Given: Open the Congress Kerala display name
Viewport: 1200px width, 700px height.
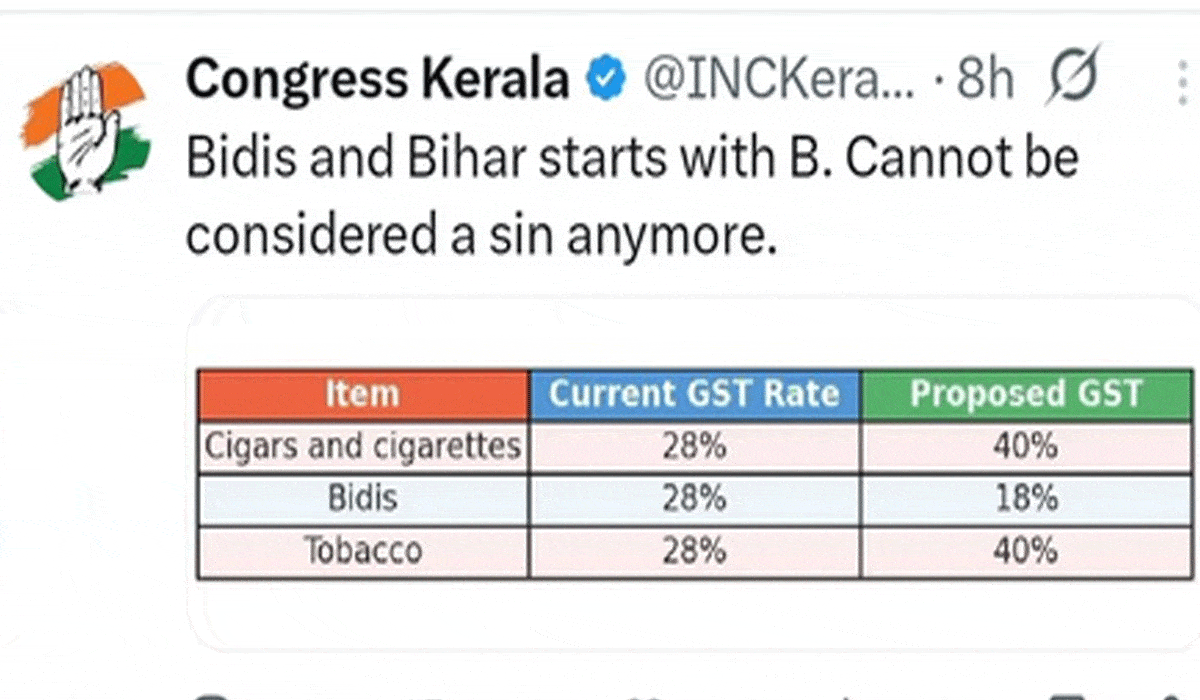Looking at the screenshot, I should point(377,80).
